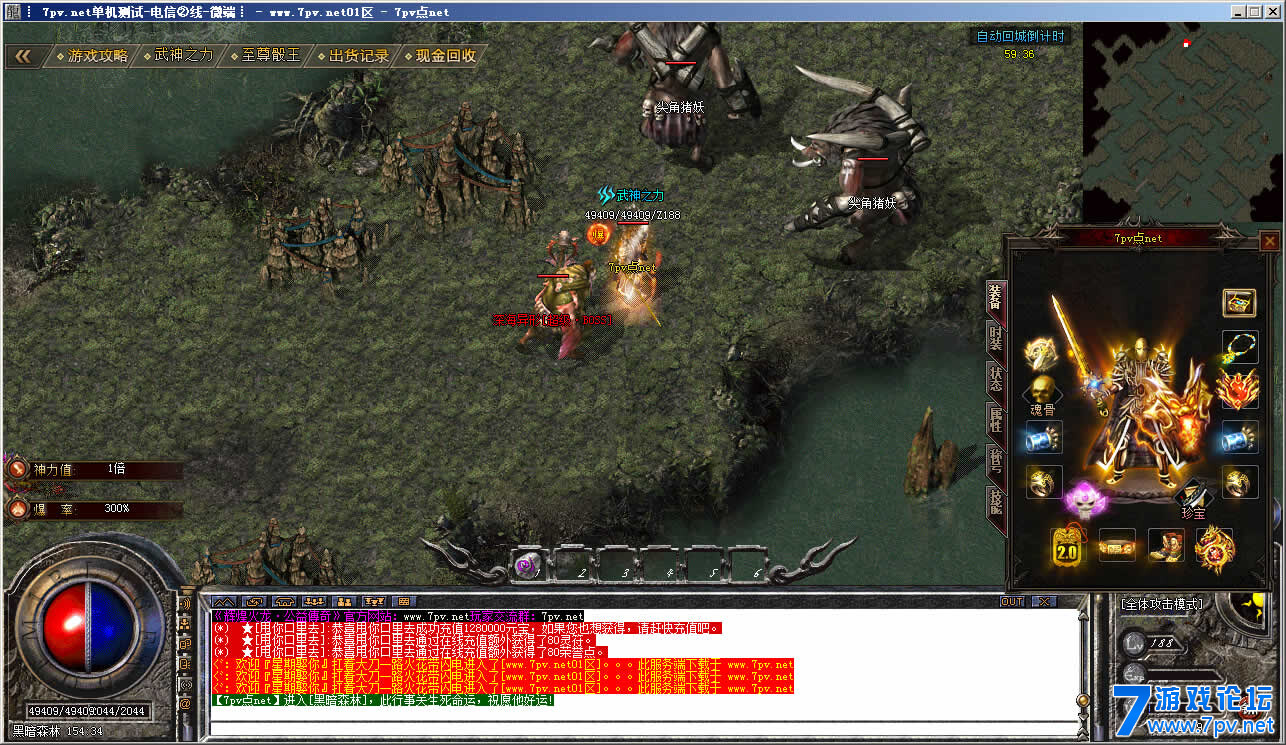Switch the 全体攻击模式 attack mode label

pos(1162,604)
